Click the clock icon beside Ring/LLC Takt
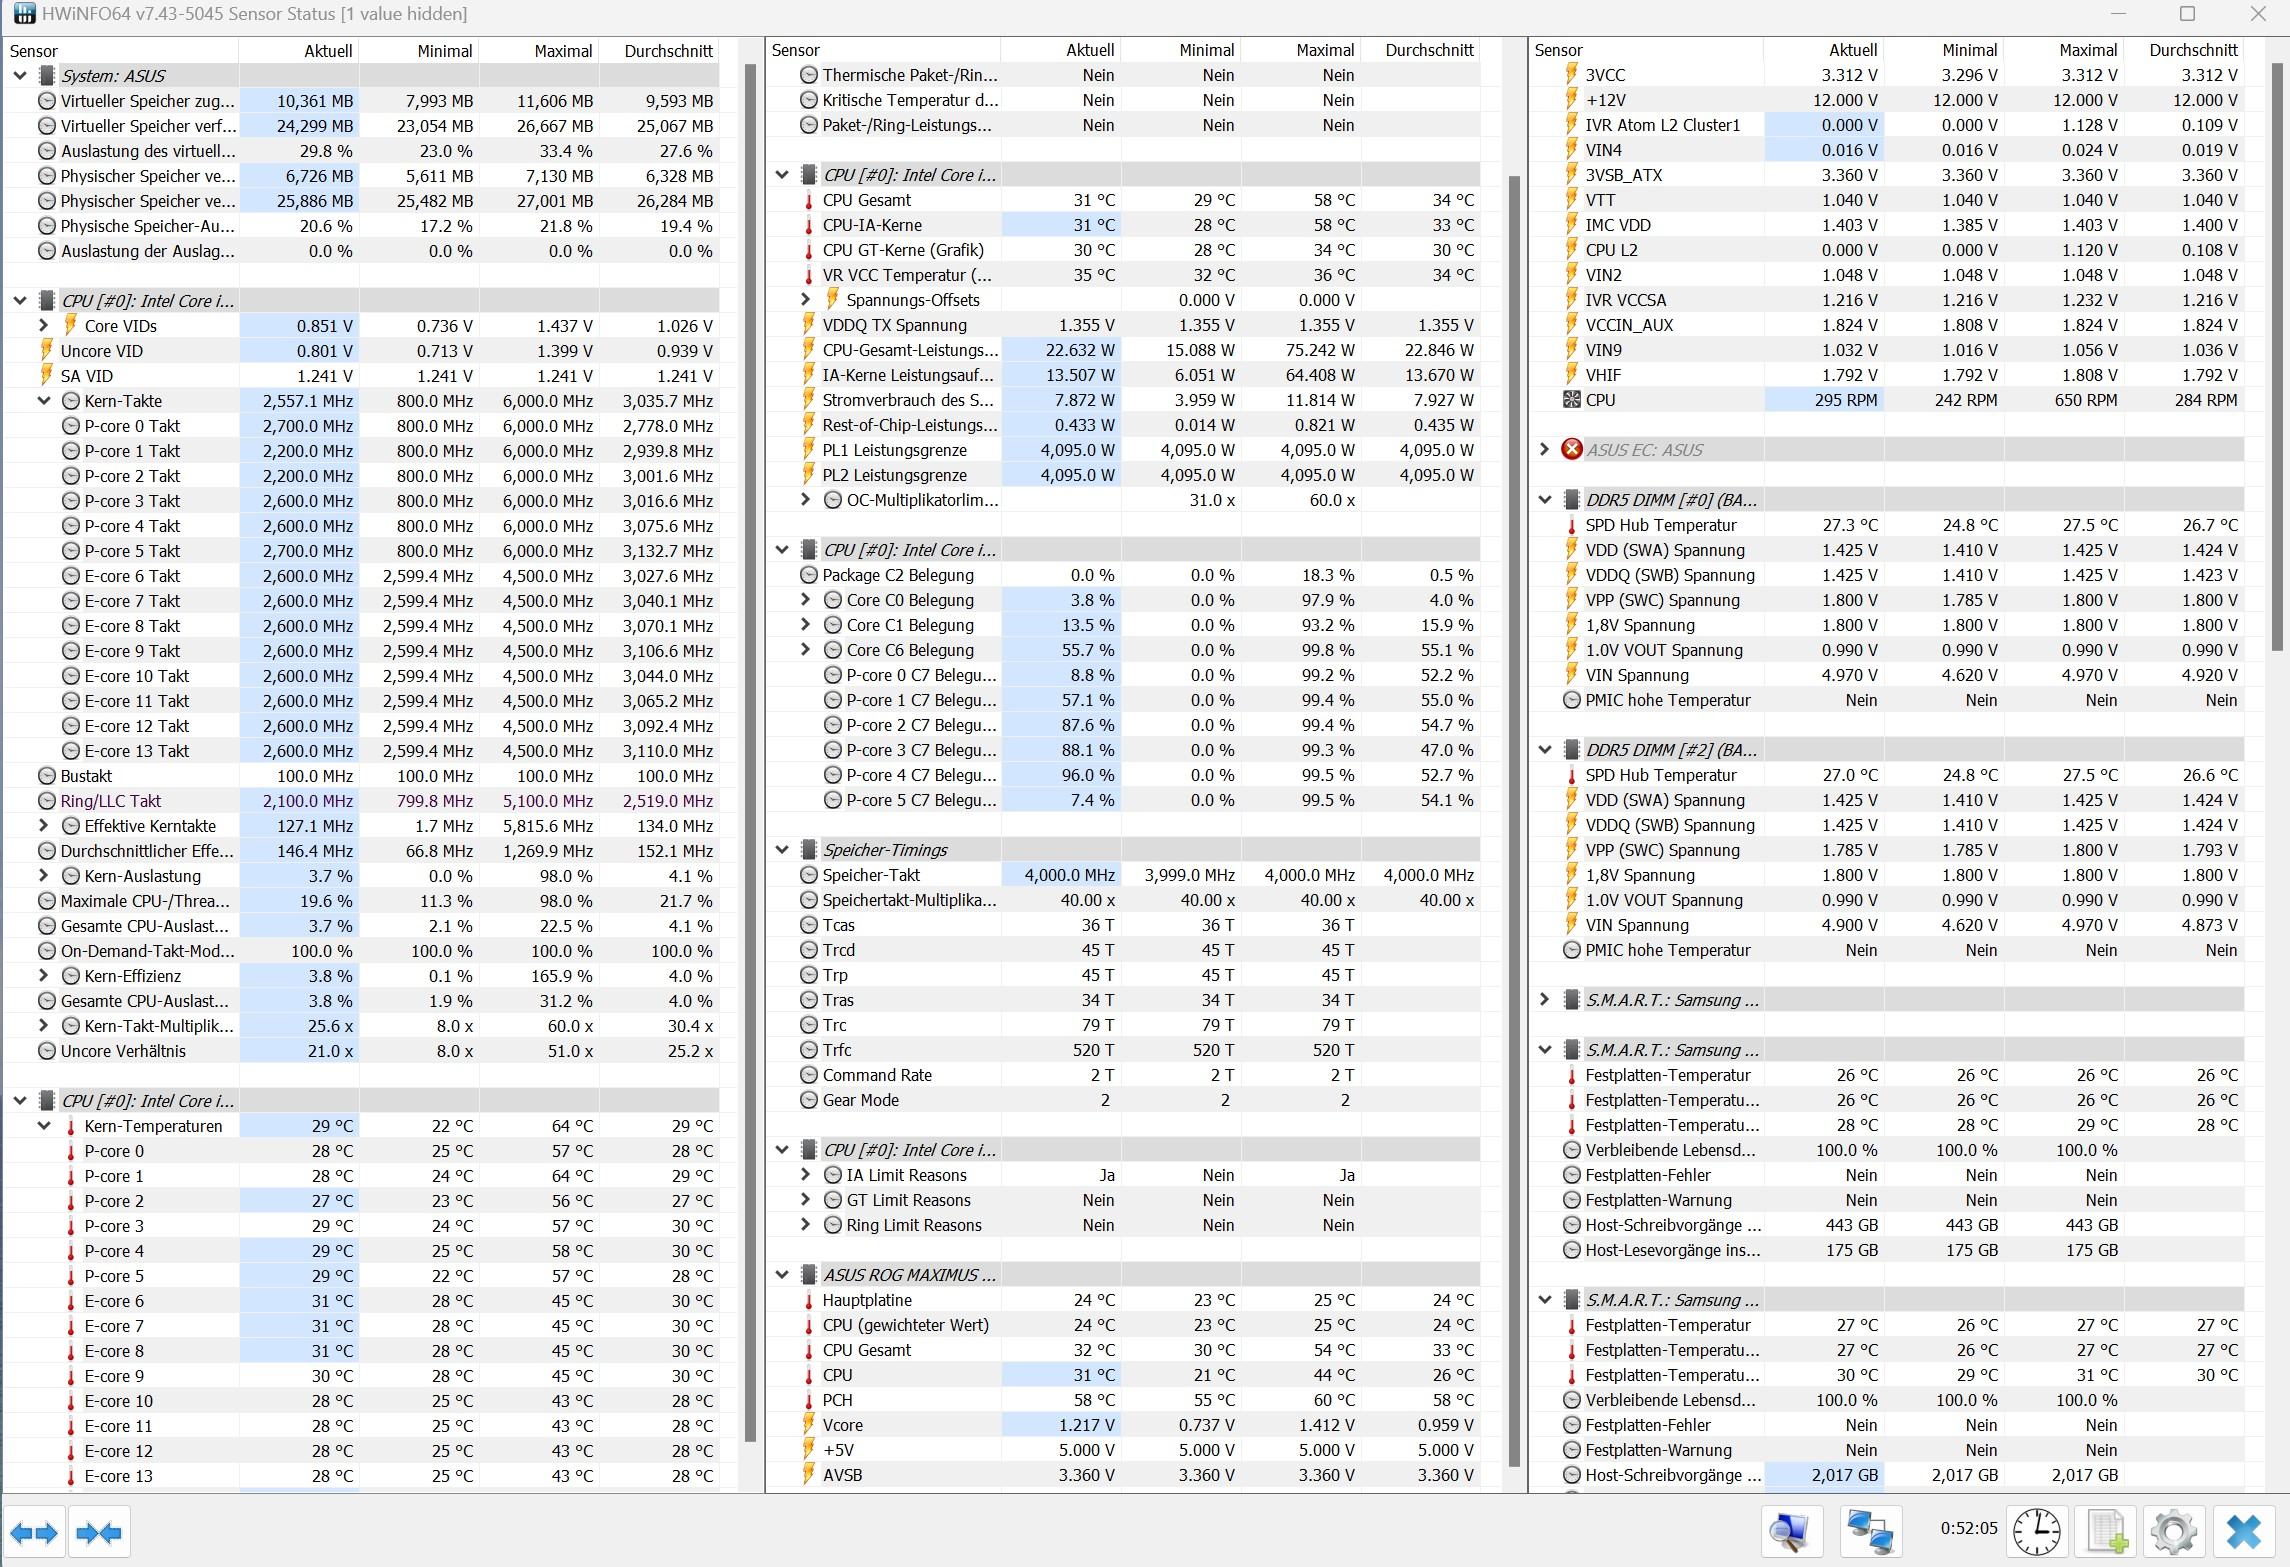Screen dimensions: 2290x1567 [47, 801]
